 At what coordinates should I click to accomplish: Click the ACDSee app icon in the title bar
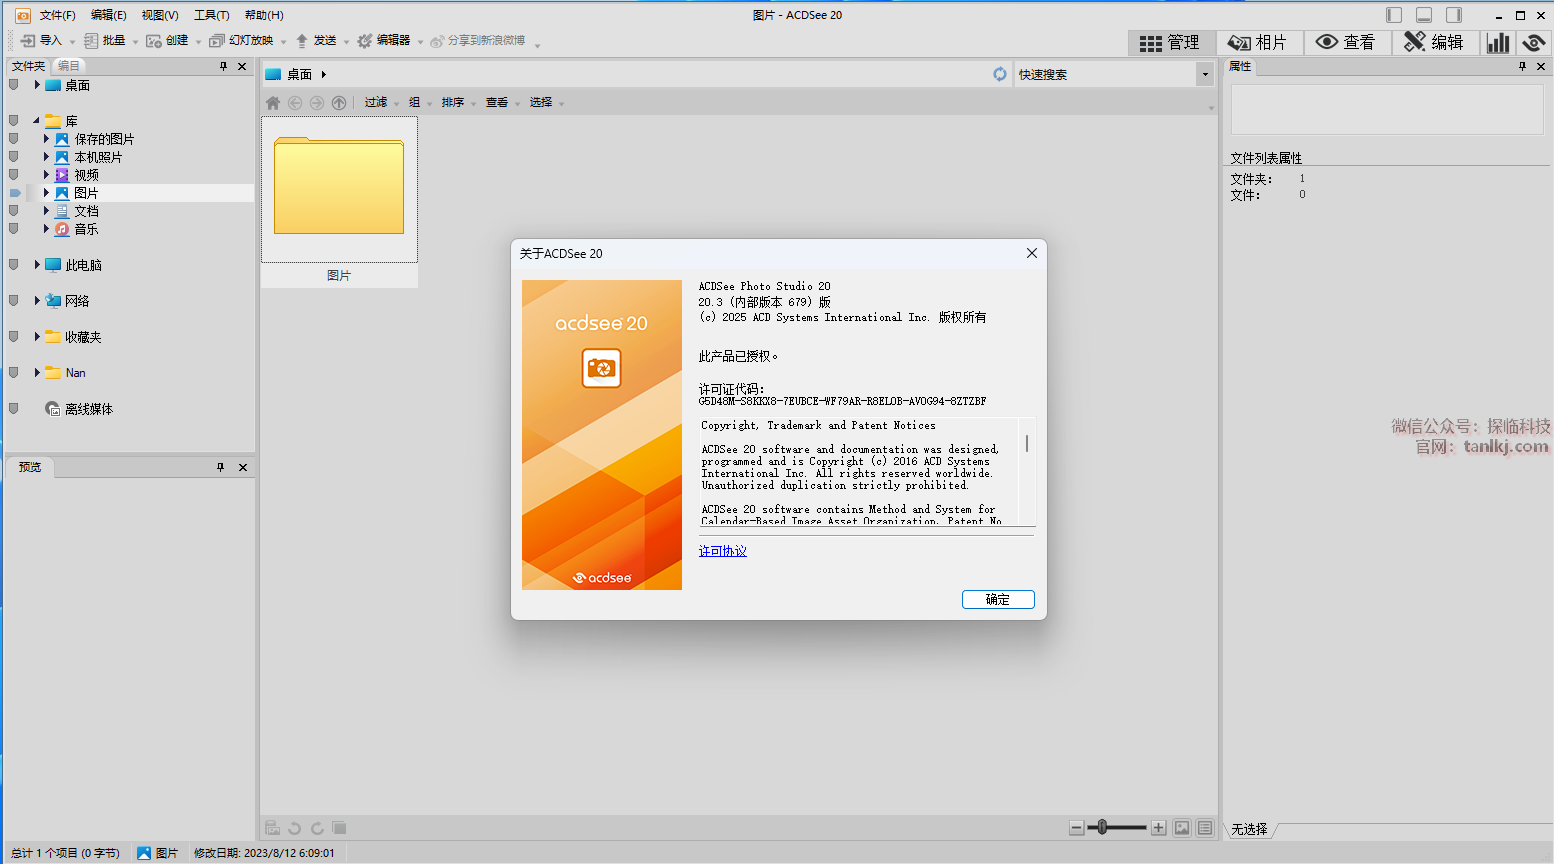(23, 15)
